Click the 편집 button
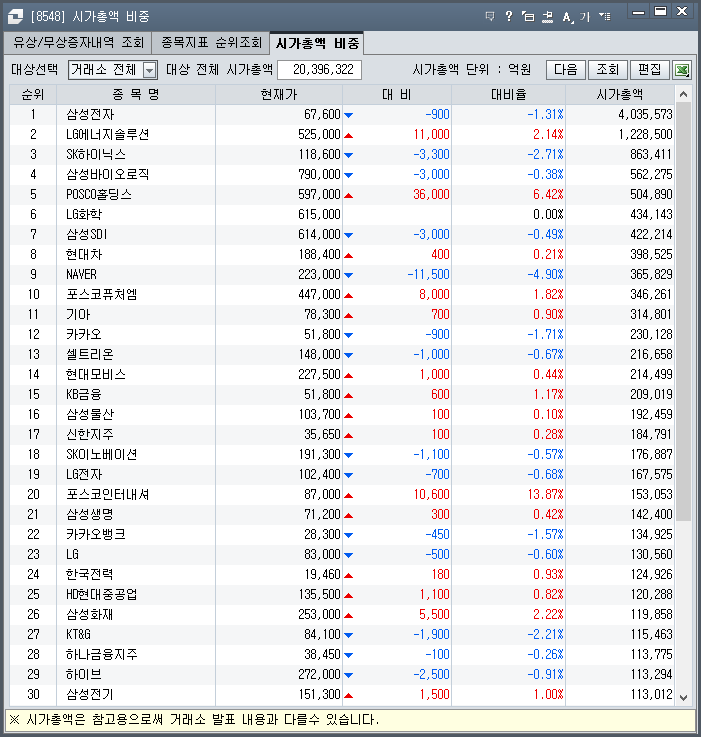701x737 pixels. coord(650,70)
